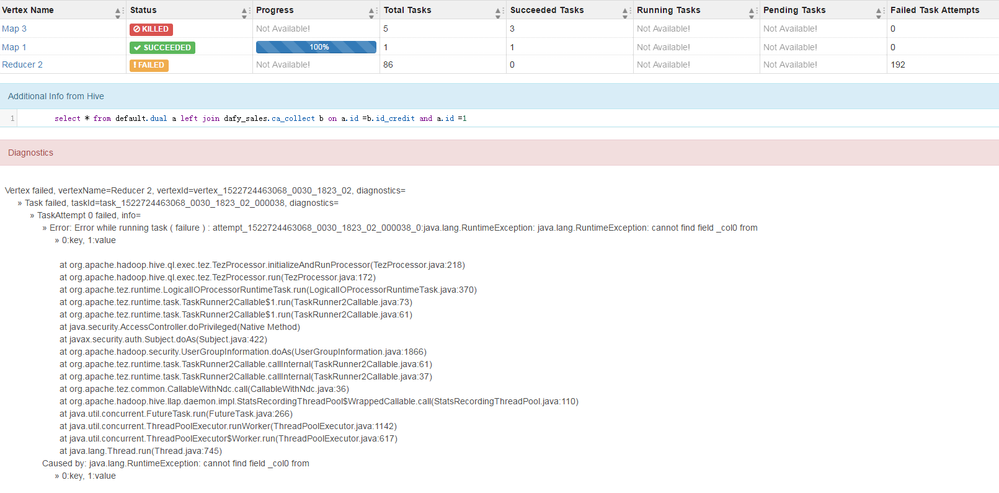The width and height of the screenshot is (999, 493).
Task: Click the Error while running task line
Action: tap(399, 227)
